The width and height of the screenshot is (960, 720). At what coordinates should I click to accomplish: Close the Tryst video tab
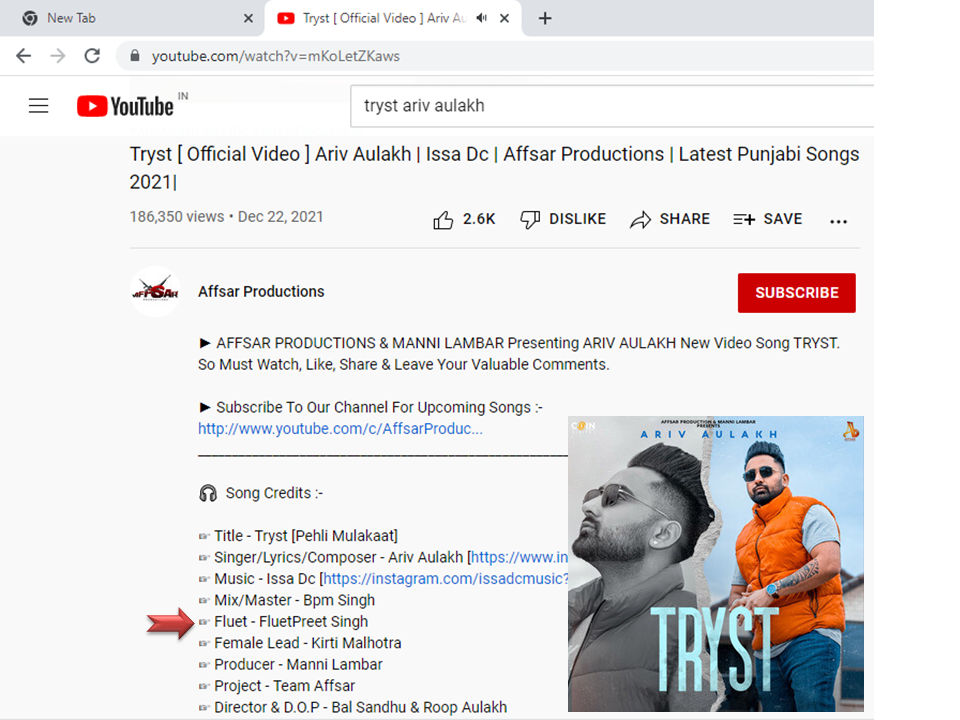(504, 18)
